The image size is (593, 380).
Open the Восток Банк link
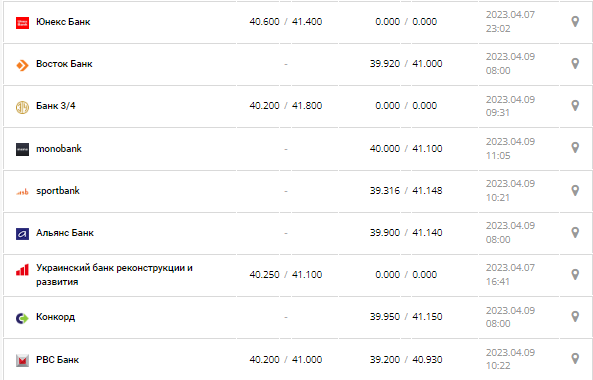click(64, 64)
